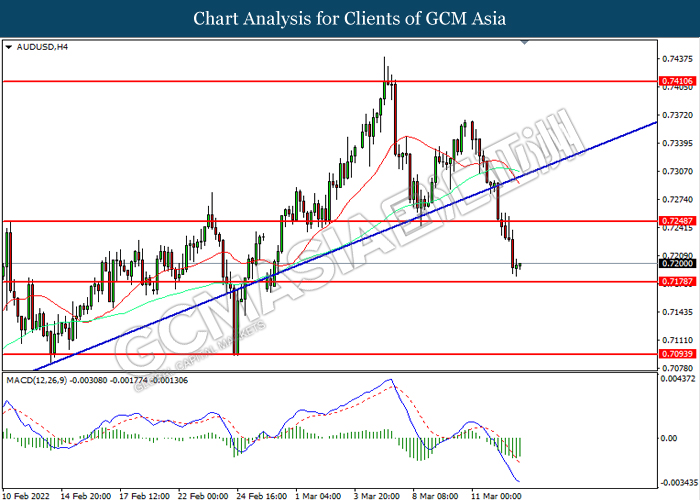Click the 0.71435 price axis value
The width and height of the screenshot is (700, 500).
click(677, 312)
